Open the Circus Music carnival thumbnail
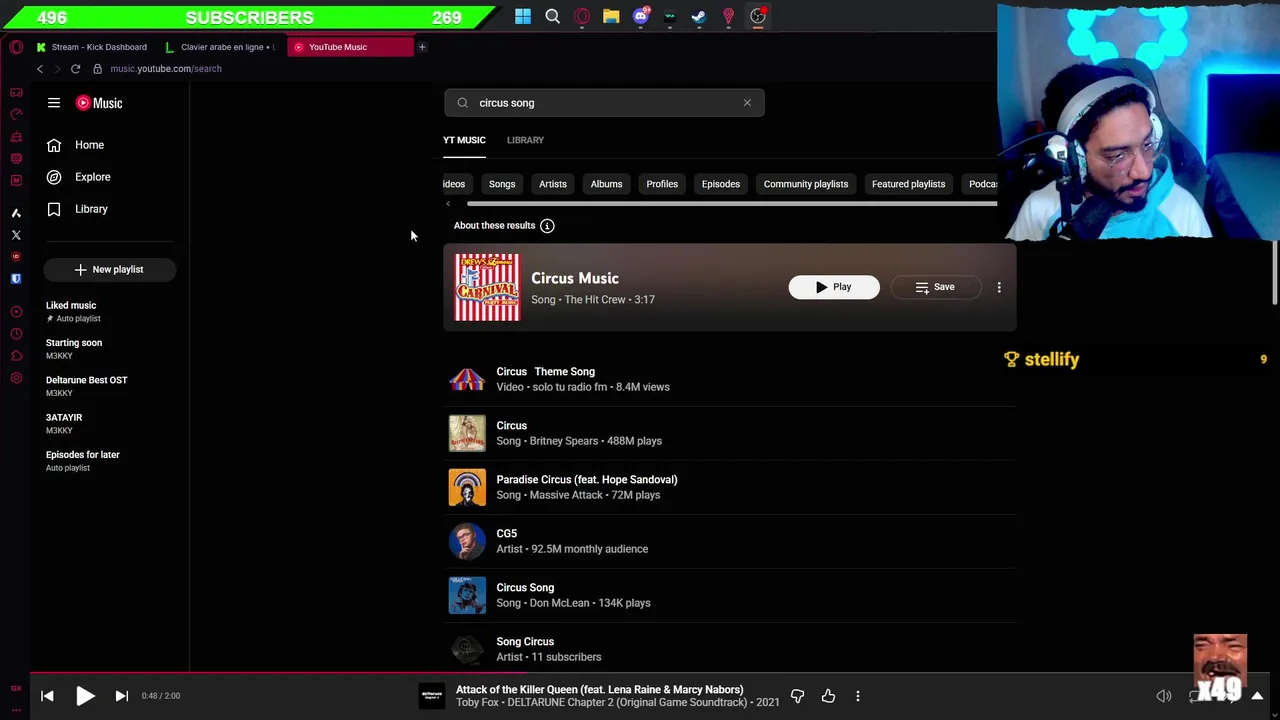1280x720 pixels. click(x=487, y=287)
